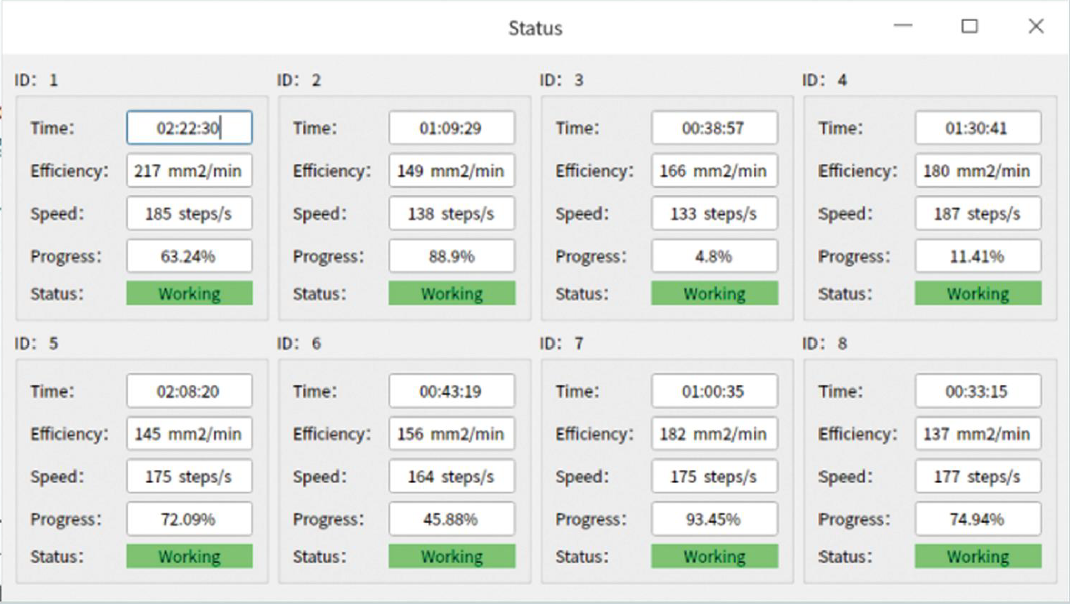Click the Time field showing 00:38:57
1070x604 pixels.
(714, 128)
